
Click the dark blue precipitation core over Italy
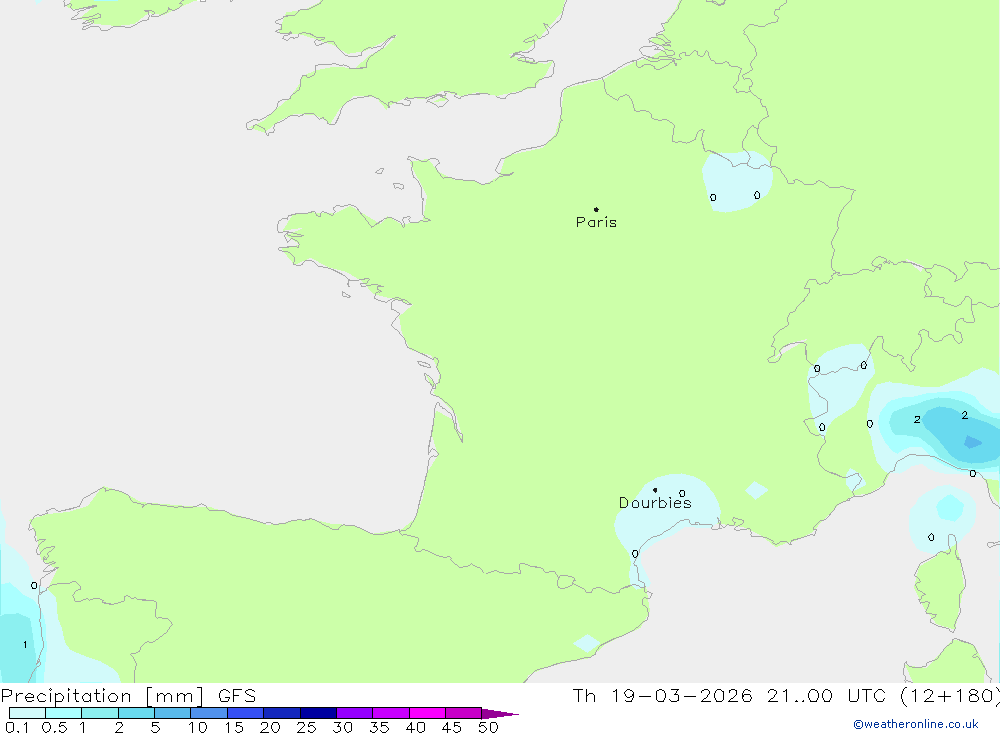(x=973, y=441)
